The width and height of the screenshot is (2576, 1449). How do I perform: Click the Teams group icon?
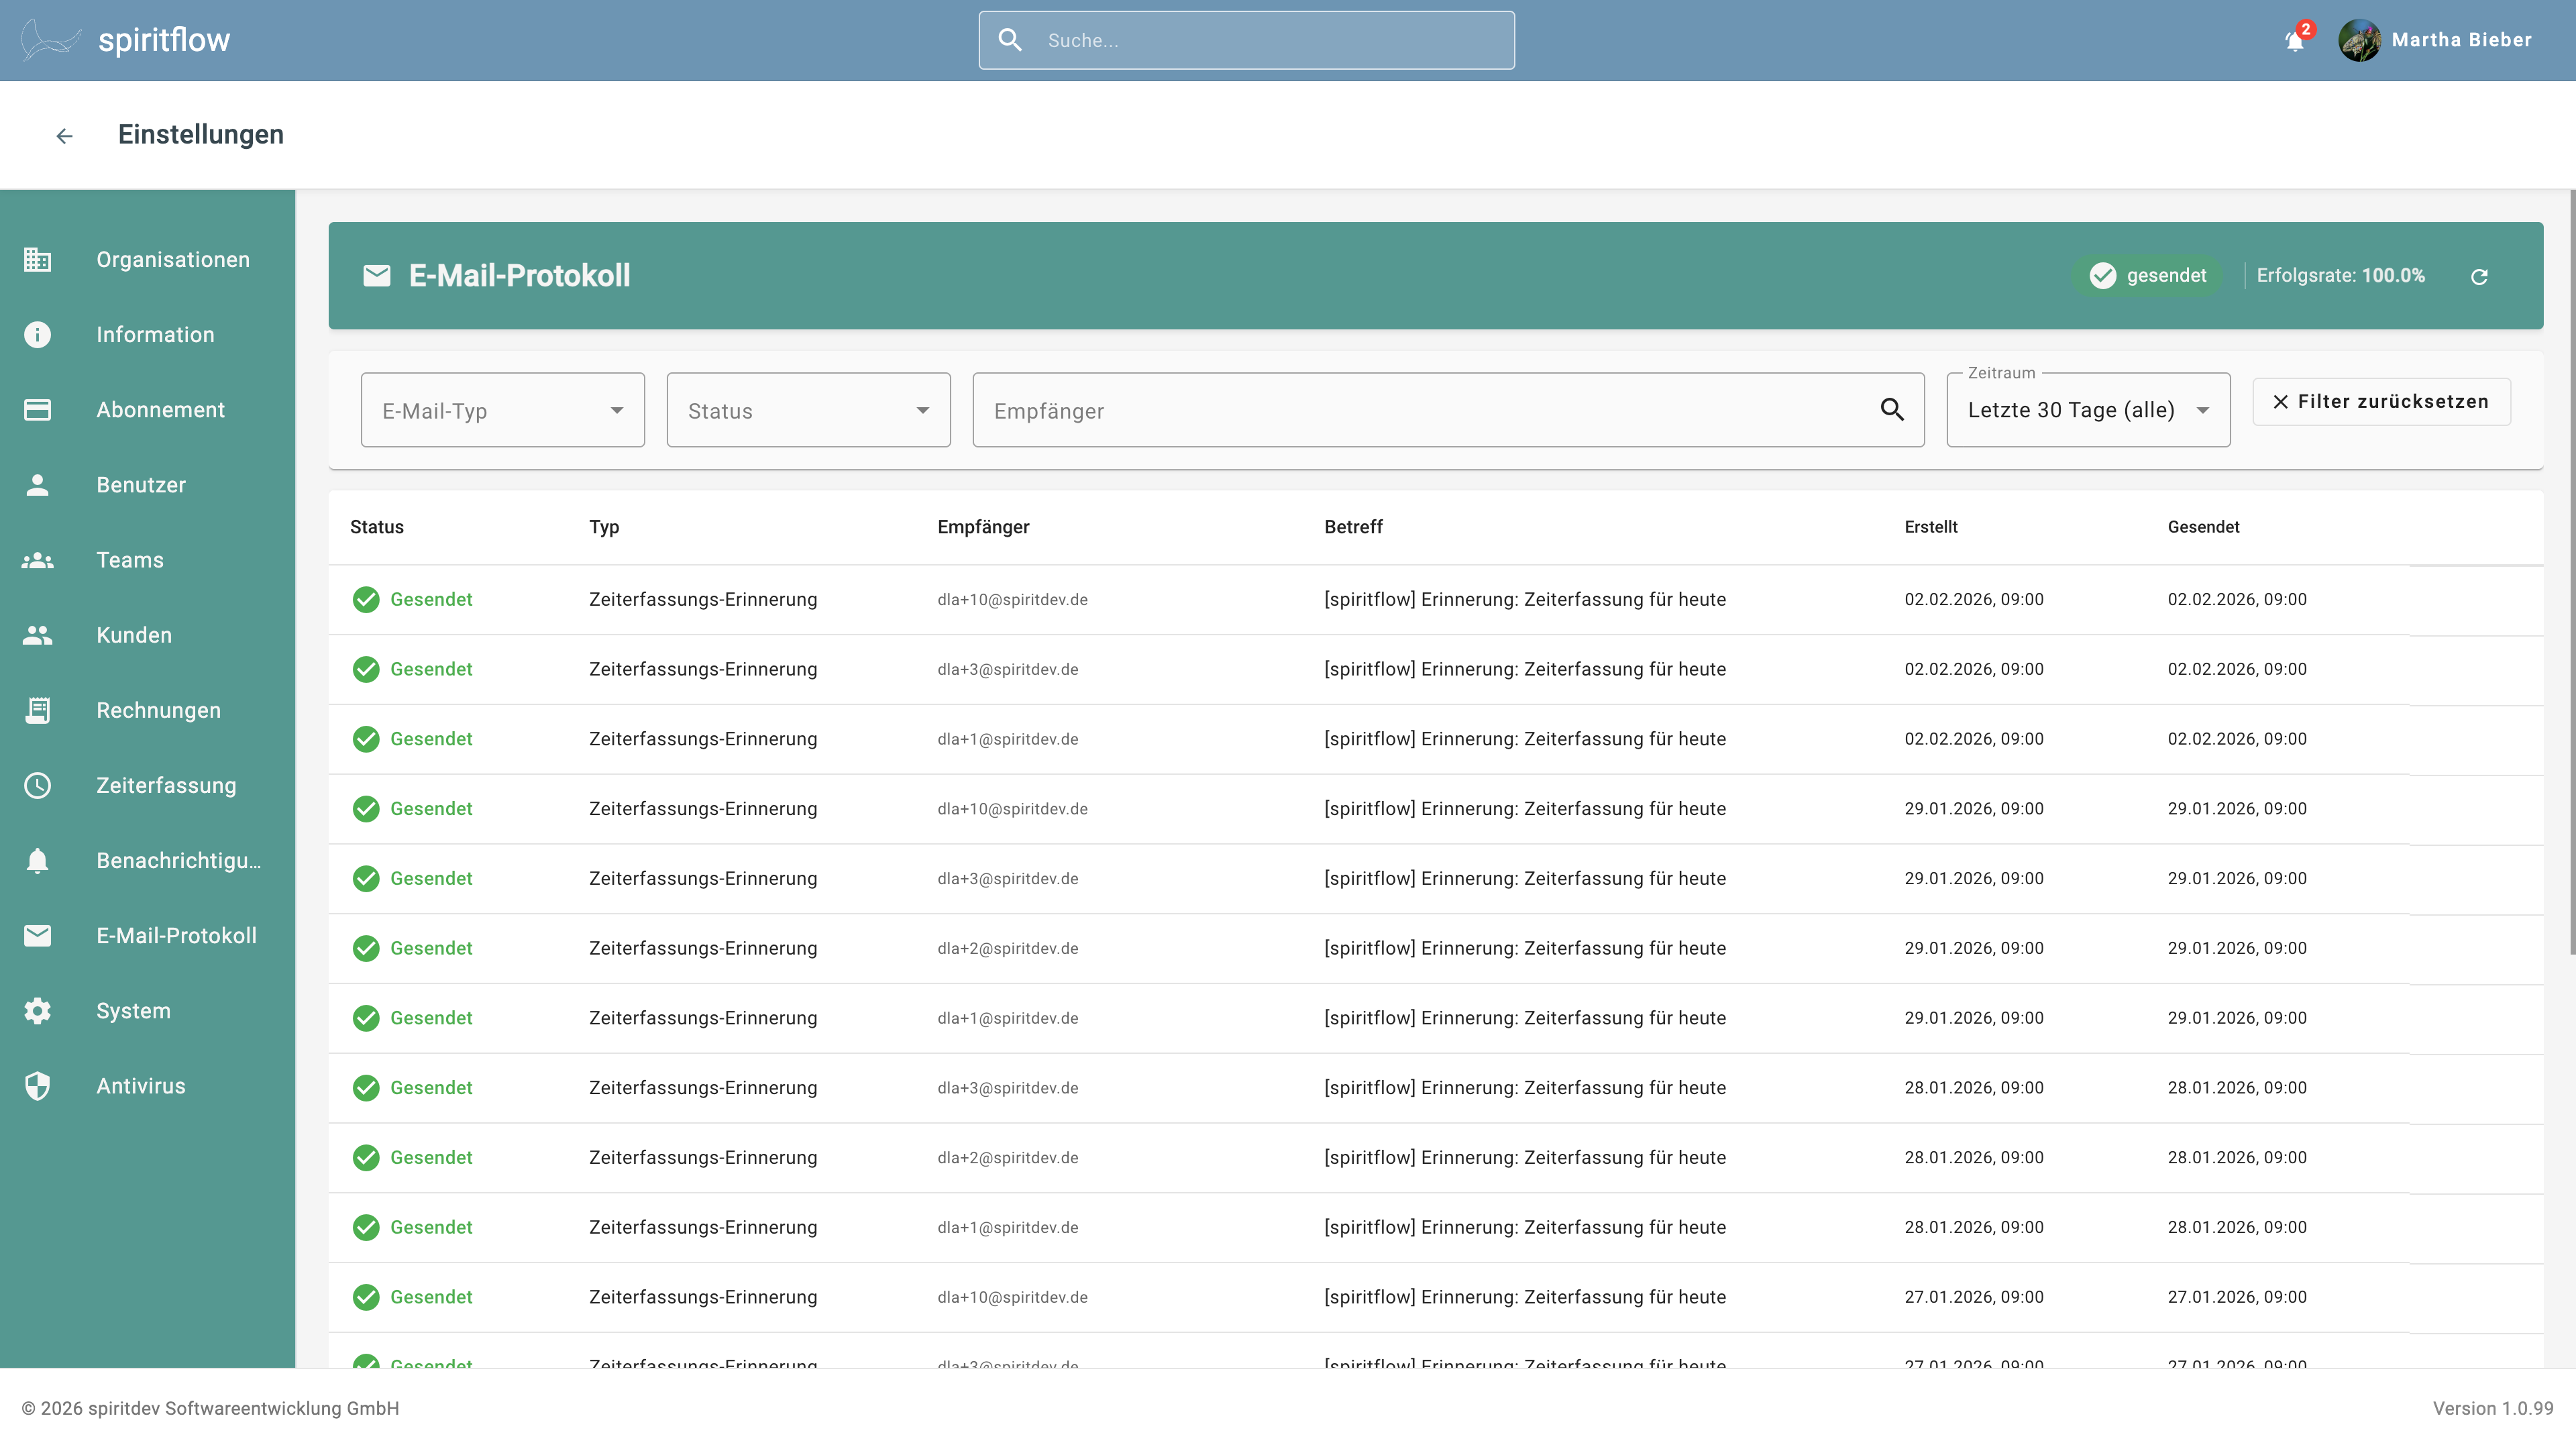tap(38, 560)
